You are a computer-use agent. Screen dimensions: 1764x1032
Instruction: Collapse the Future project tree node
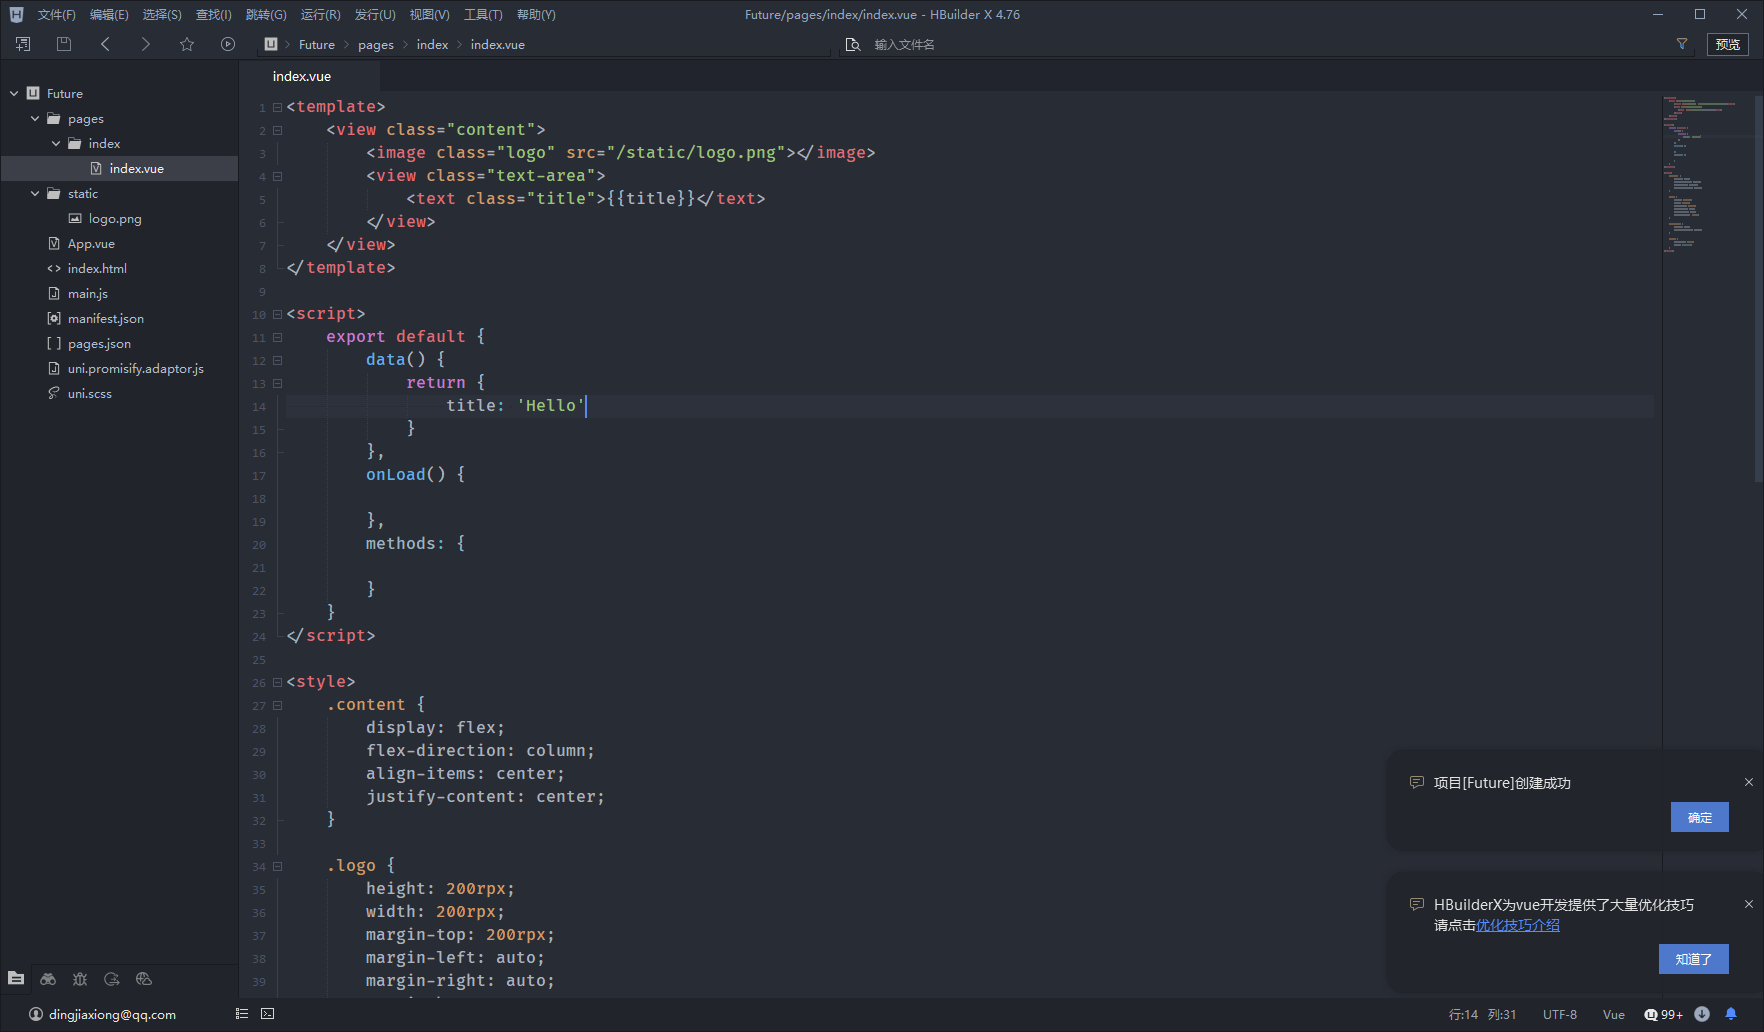coord(14,93)
